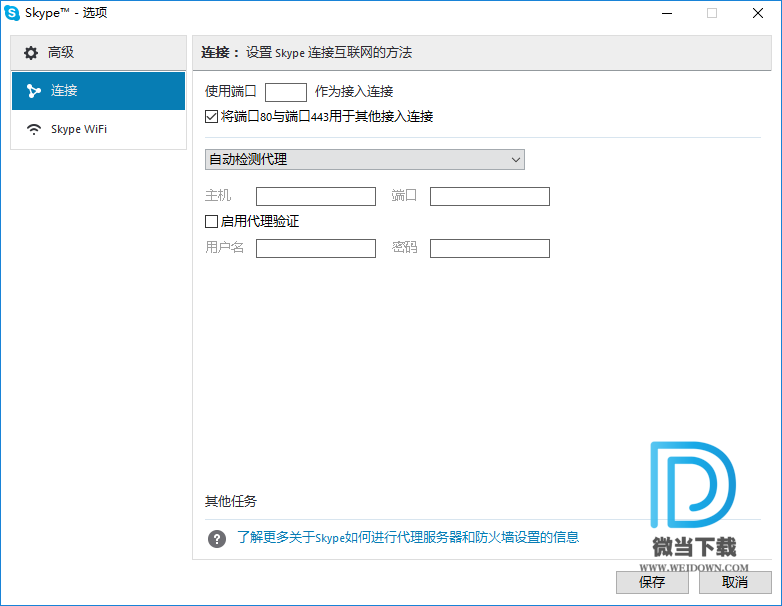Click the 使用端口 incoming port field
The width and height of the screenshot is (782, 606).
click(x=285, y=92)
